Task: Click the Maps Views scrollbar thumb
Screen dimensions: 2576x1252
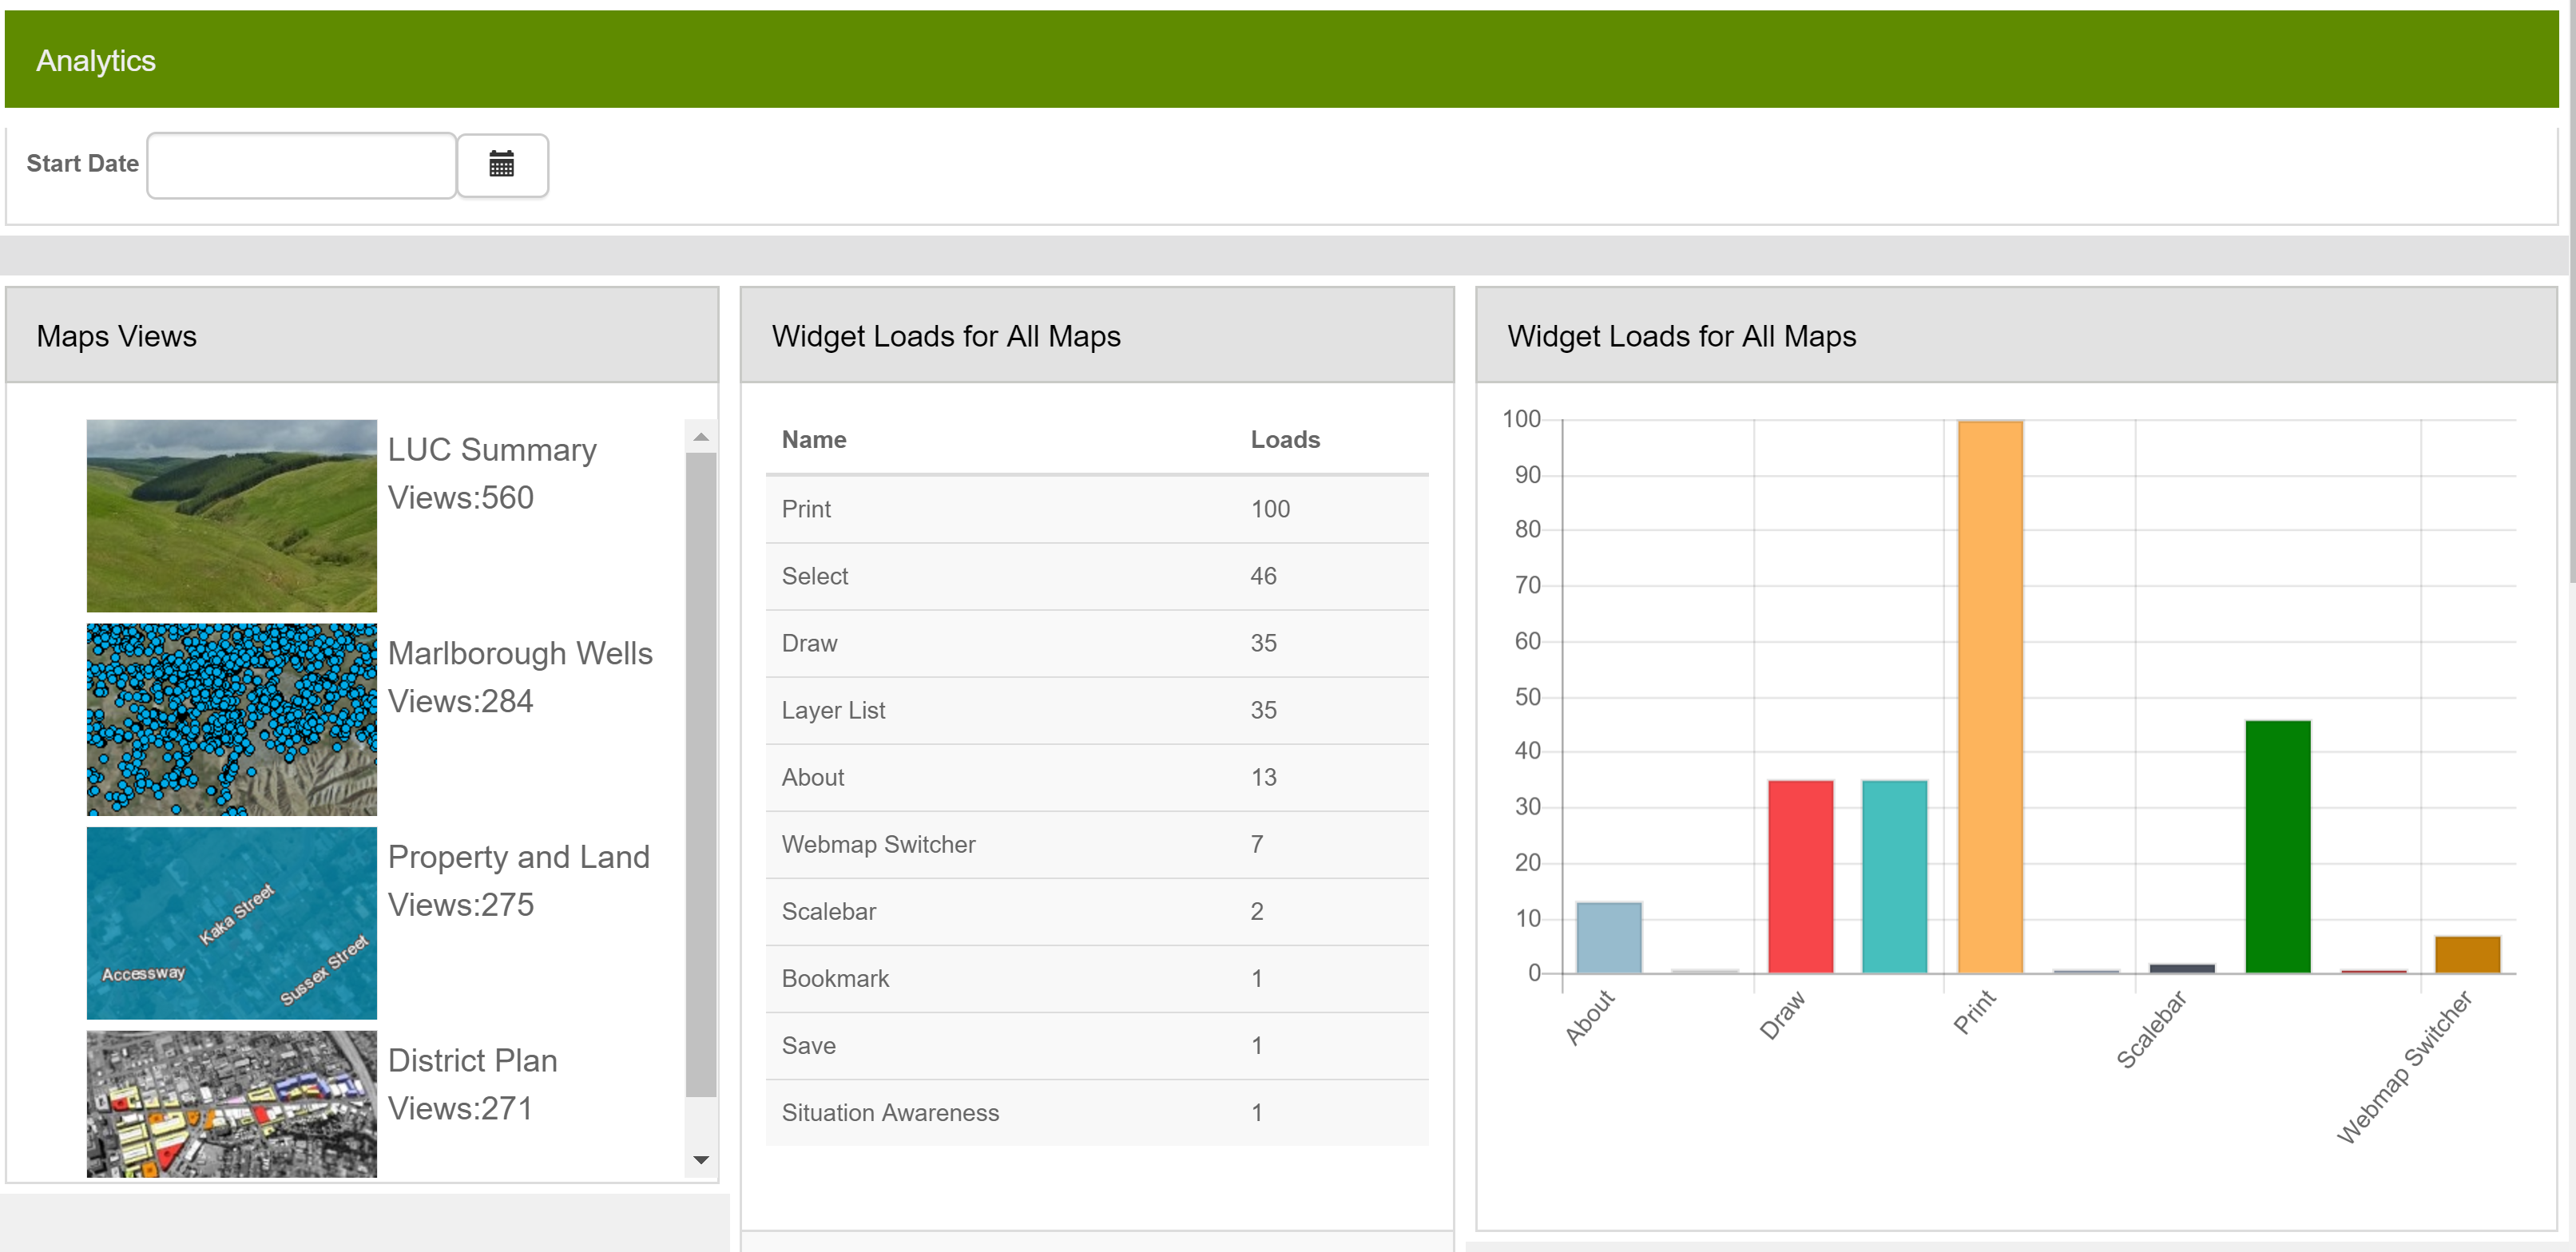Action: click(701, 774)
